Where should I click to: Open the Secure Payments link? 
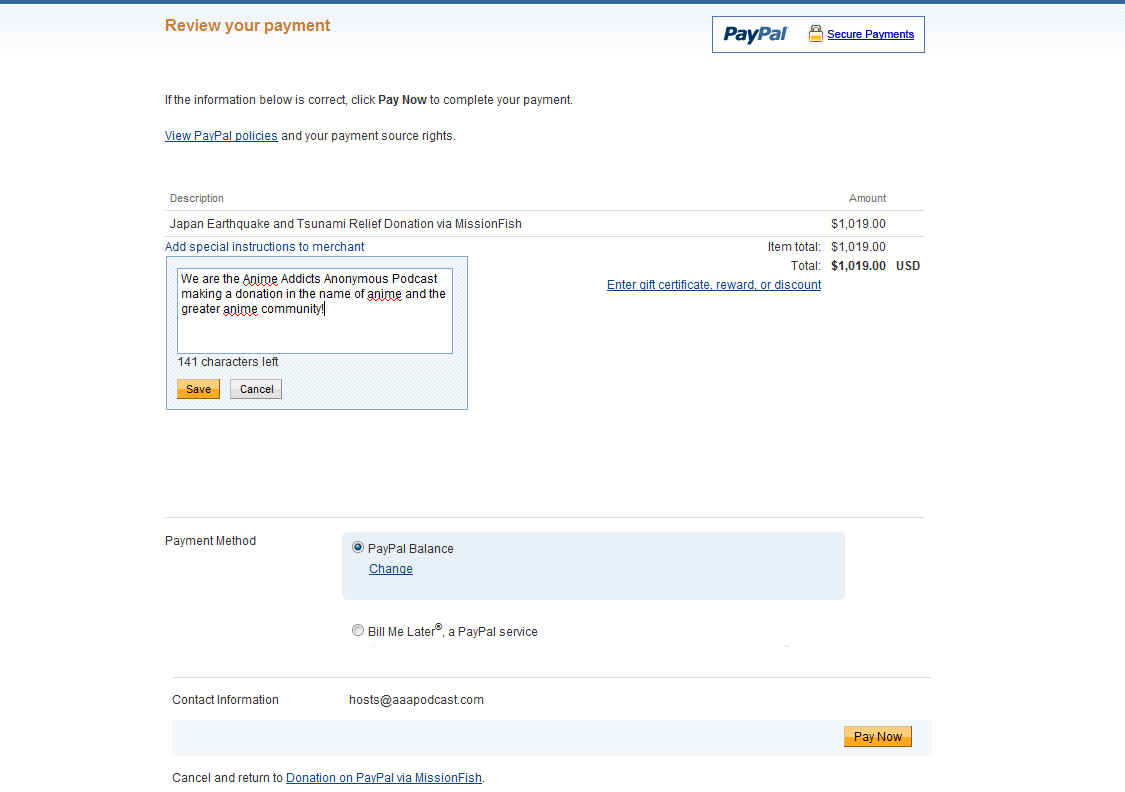[x=870, y=34]
